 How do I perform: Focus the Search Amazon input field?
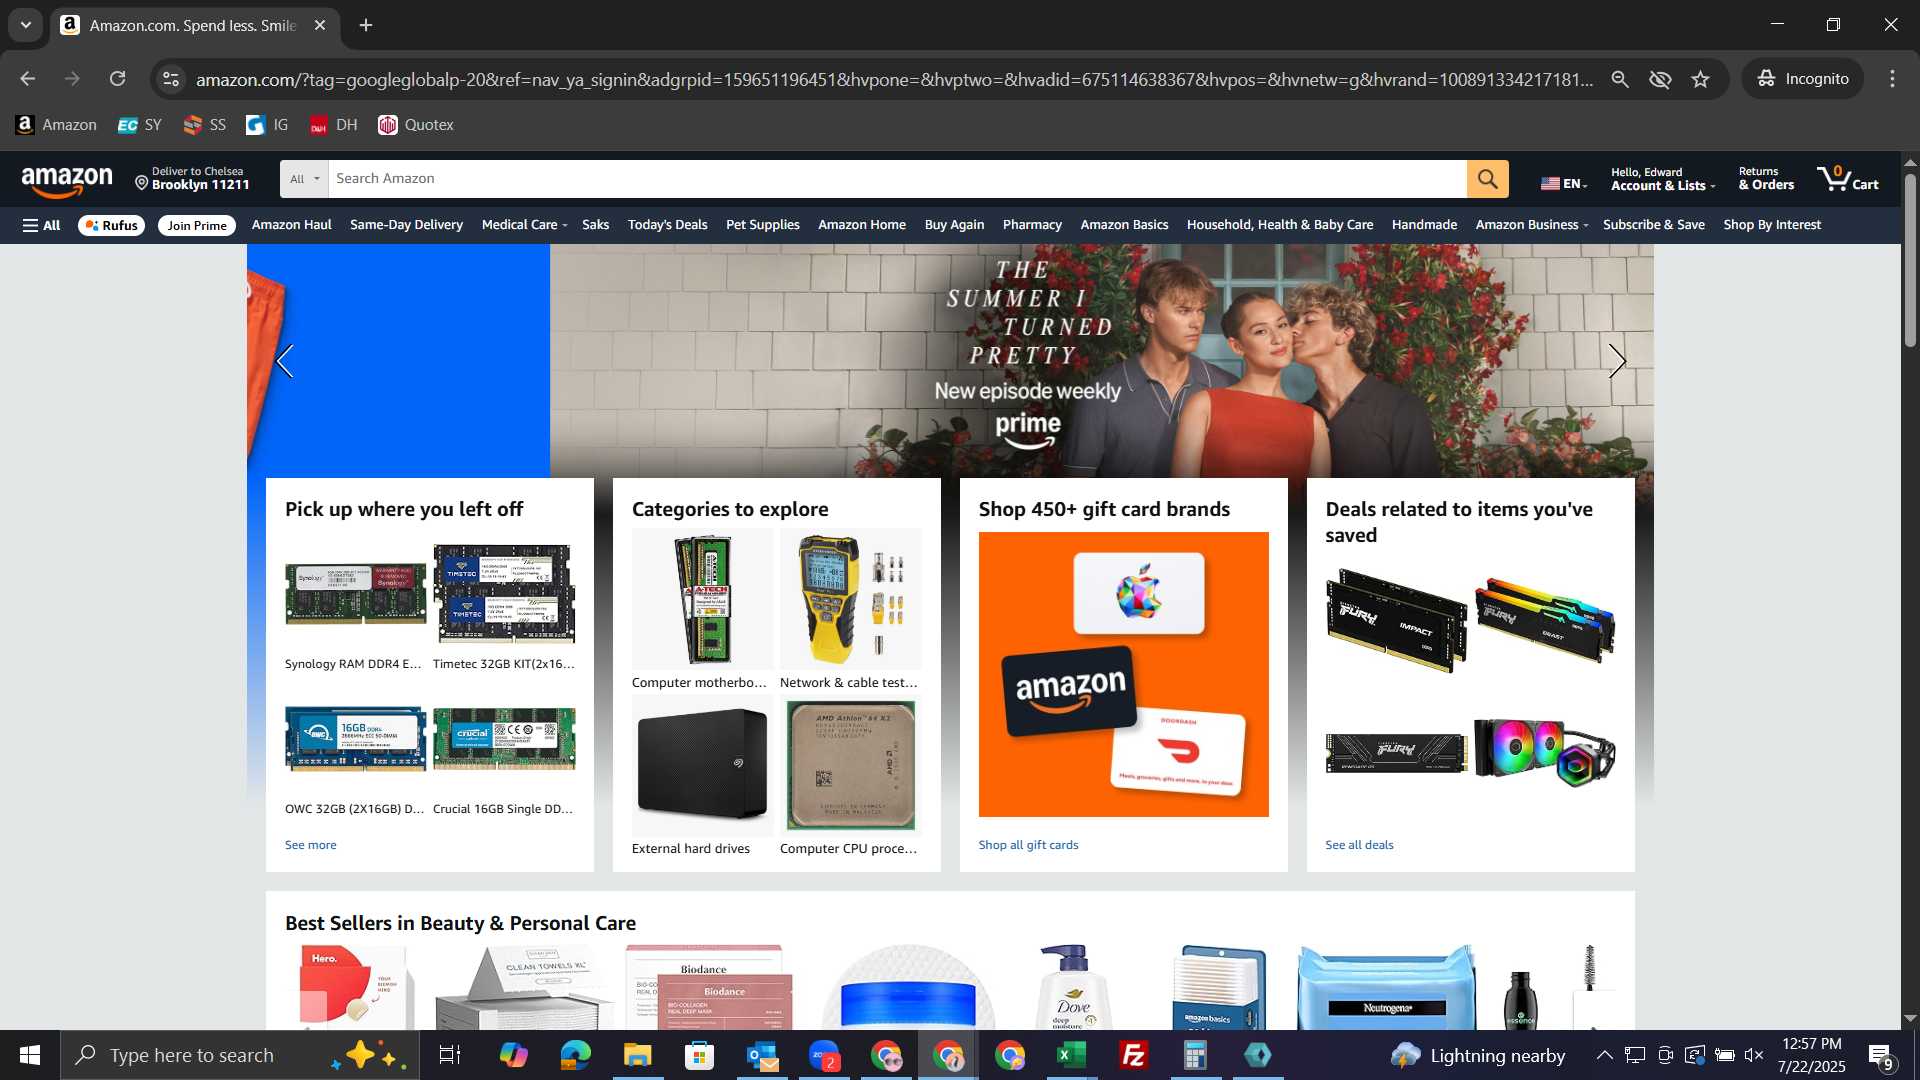tap(897, 179)
